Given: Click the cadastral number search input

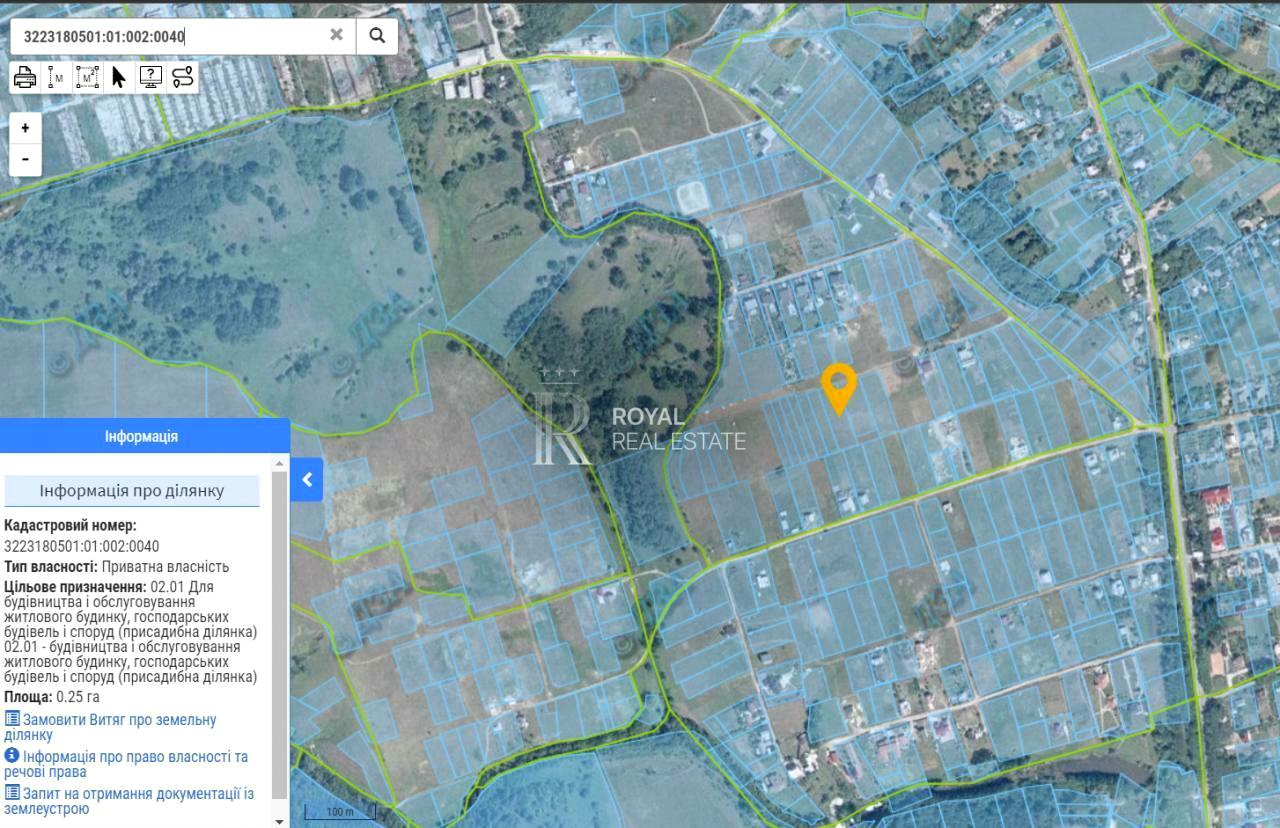Looking at the screenshot, I should (x=170, y=36).
